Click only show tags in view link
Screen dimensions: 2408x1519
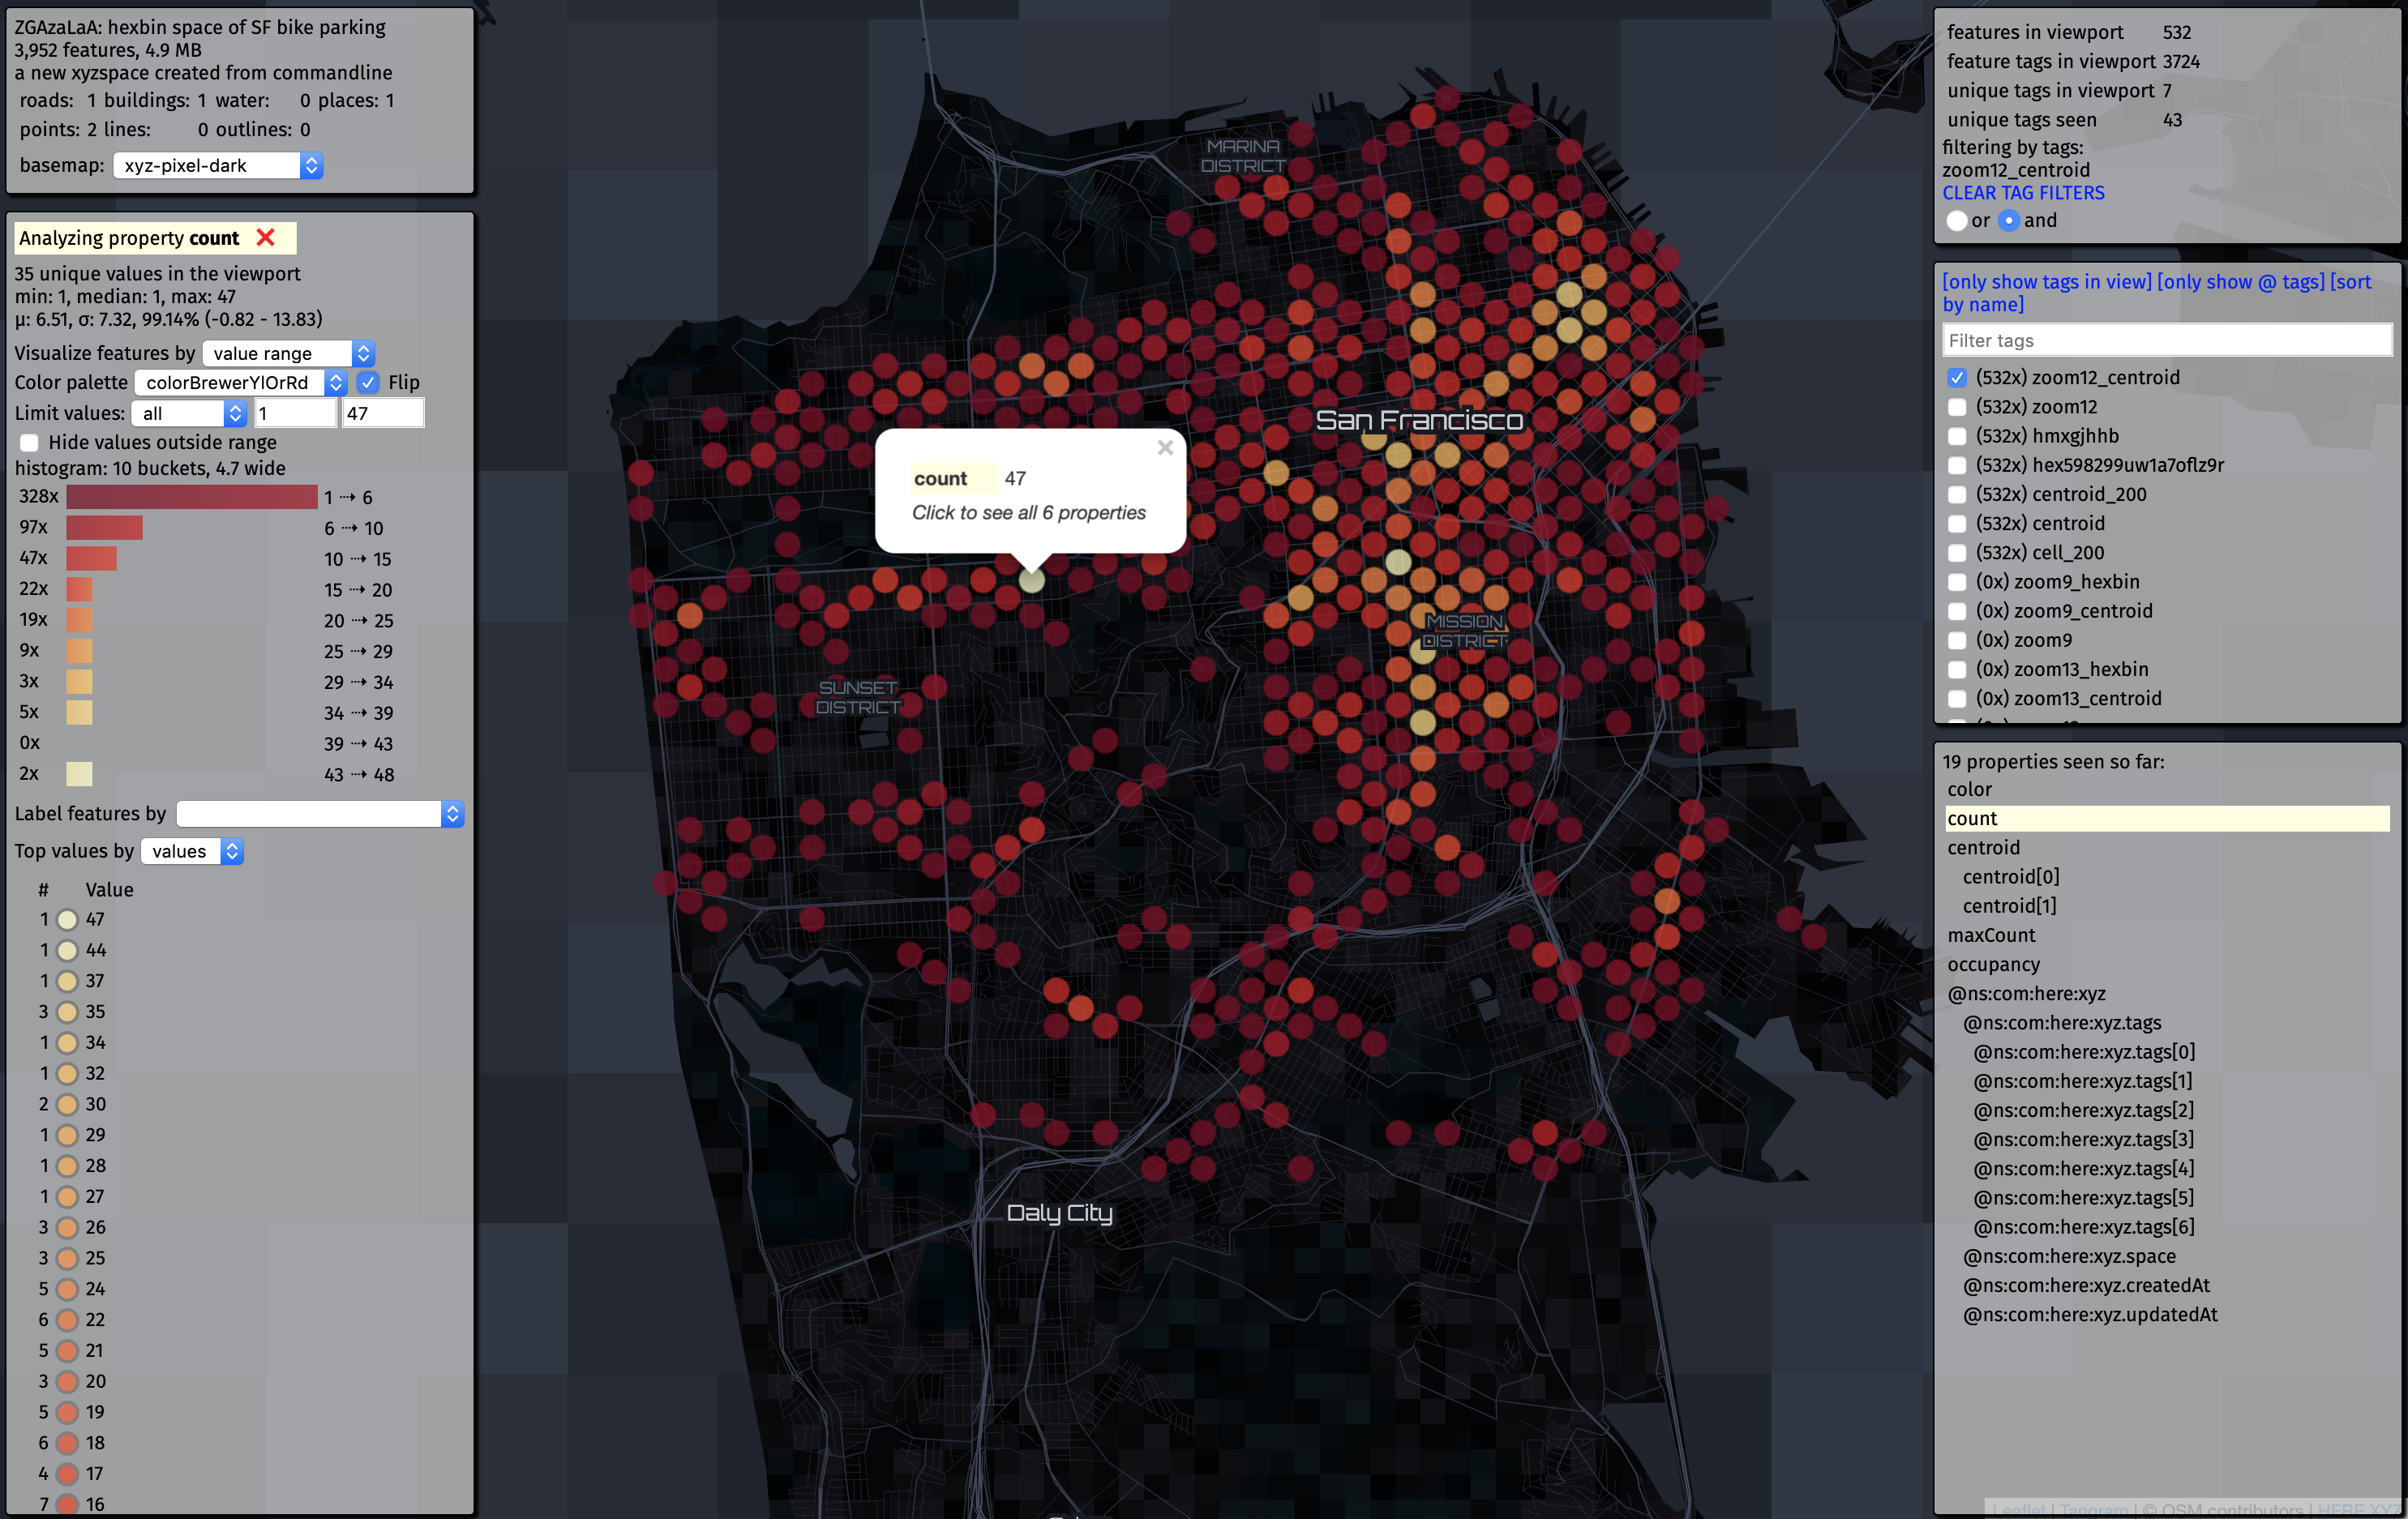tap(2046, 282)
